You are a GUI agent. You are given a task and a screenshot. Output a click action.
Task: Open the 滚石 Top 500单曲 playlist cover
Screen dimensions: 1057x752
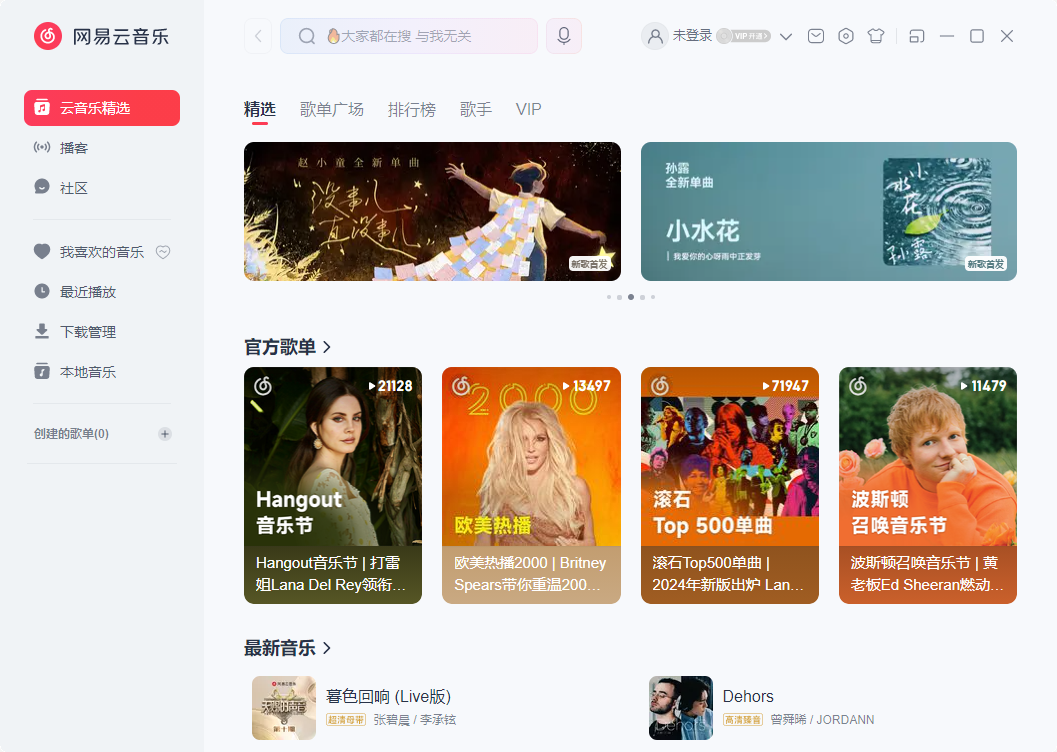click(x=730, y=456)
